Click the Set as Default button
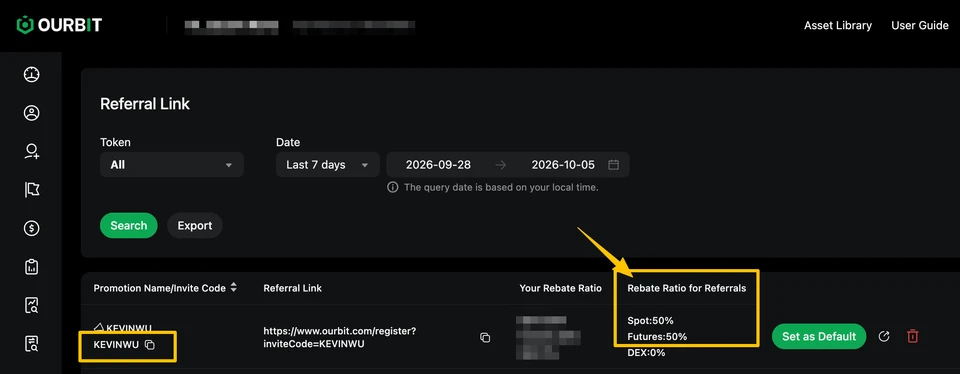 pyautogui.click(x=819, y=336)
